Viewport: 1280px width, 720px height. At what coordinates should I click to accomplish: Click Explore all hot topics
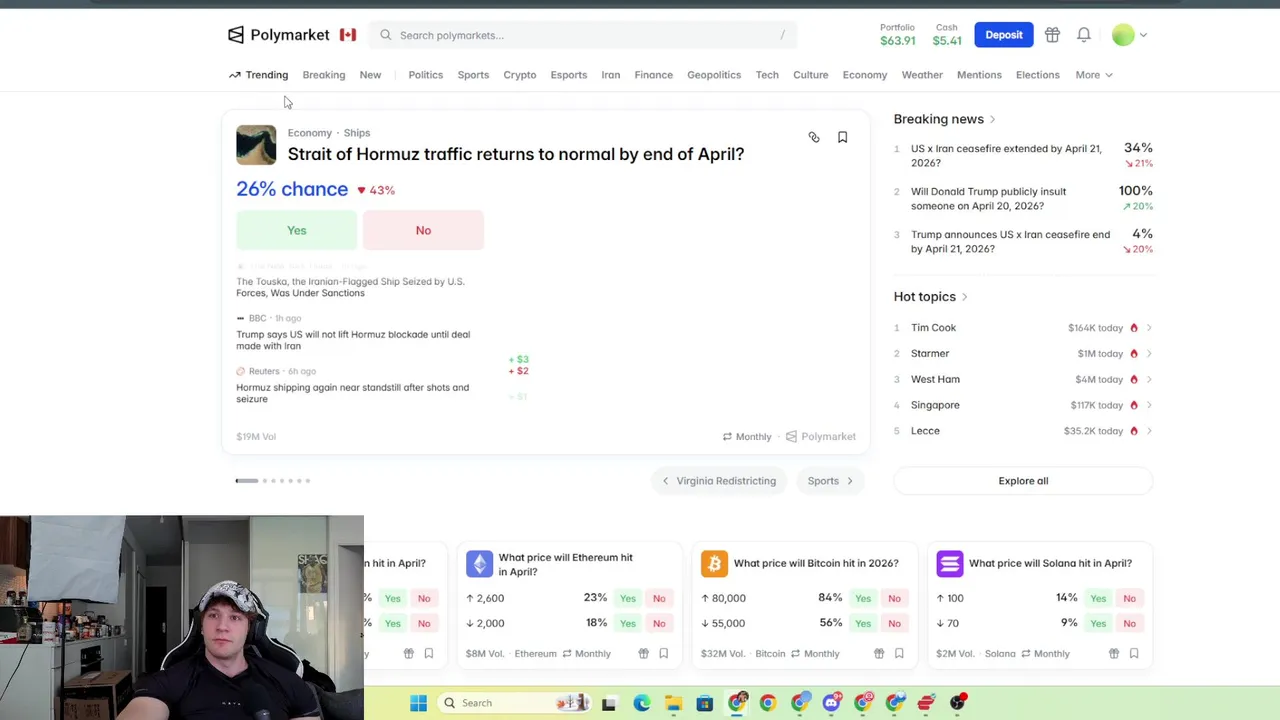coord(1023,481)
